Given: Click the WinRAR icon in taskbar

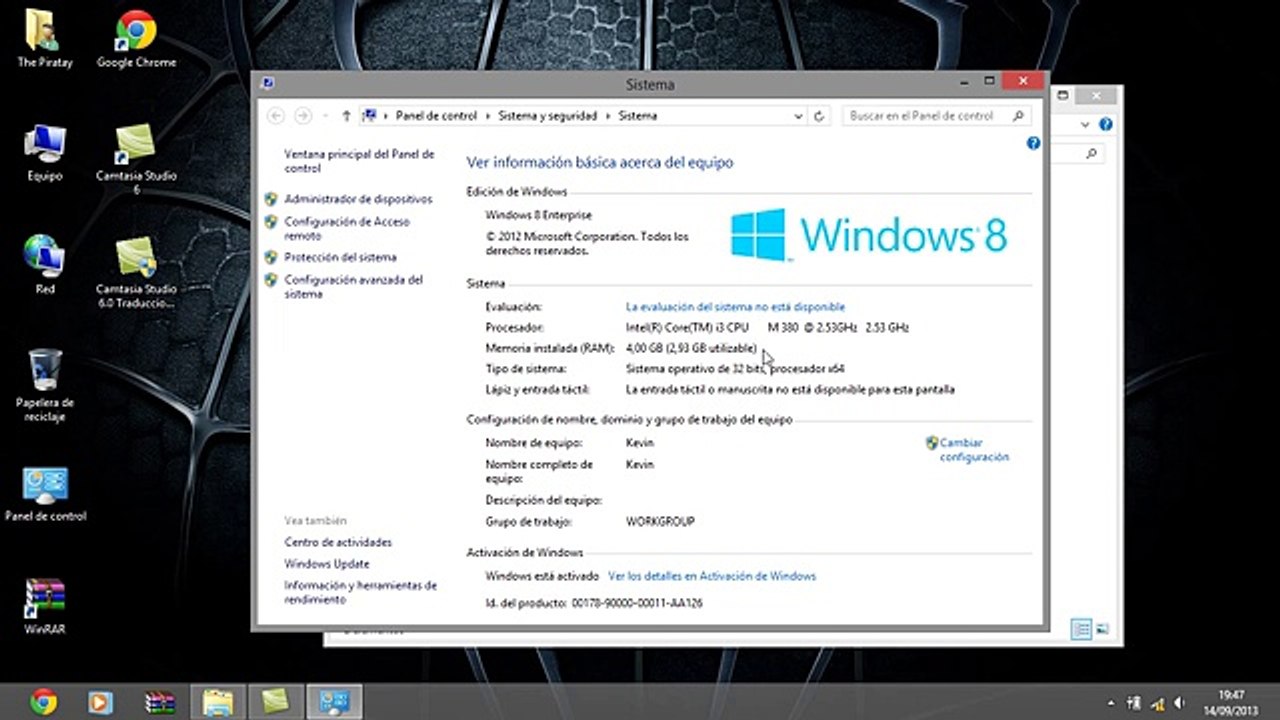Looking at the screenshot, I should (160, 702).
